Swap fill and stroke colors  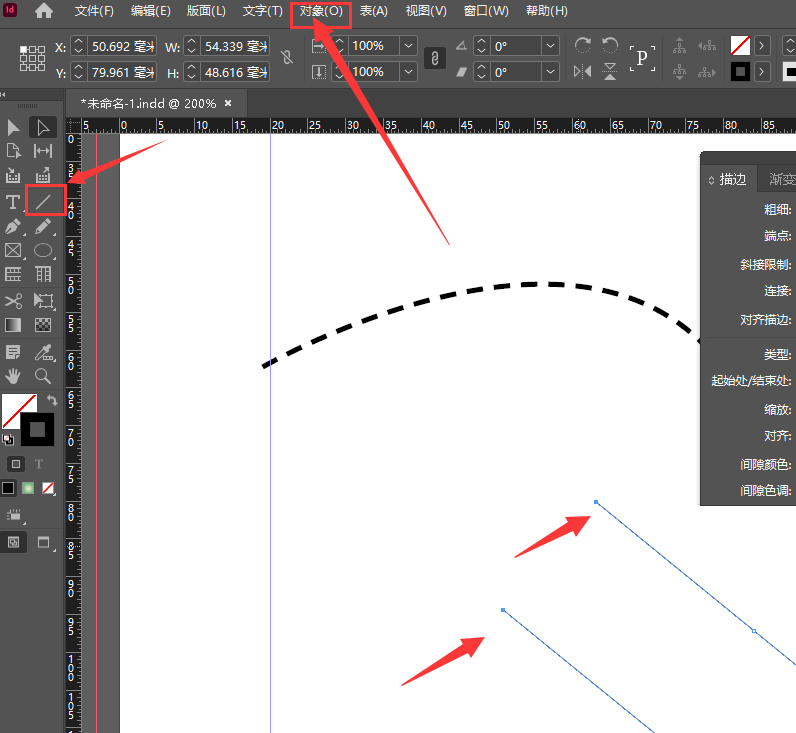coord(51,400)
